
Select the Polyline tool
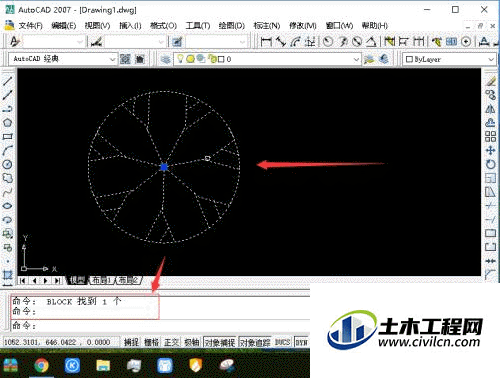click(x=7, y=109)
